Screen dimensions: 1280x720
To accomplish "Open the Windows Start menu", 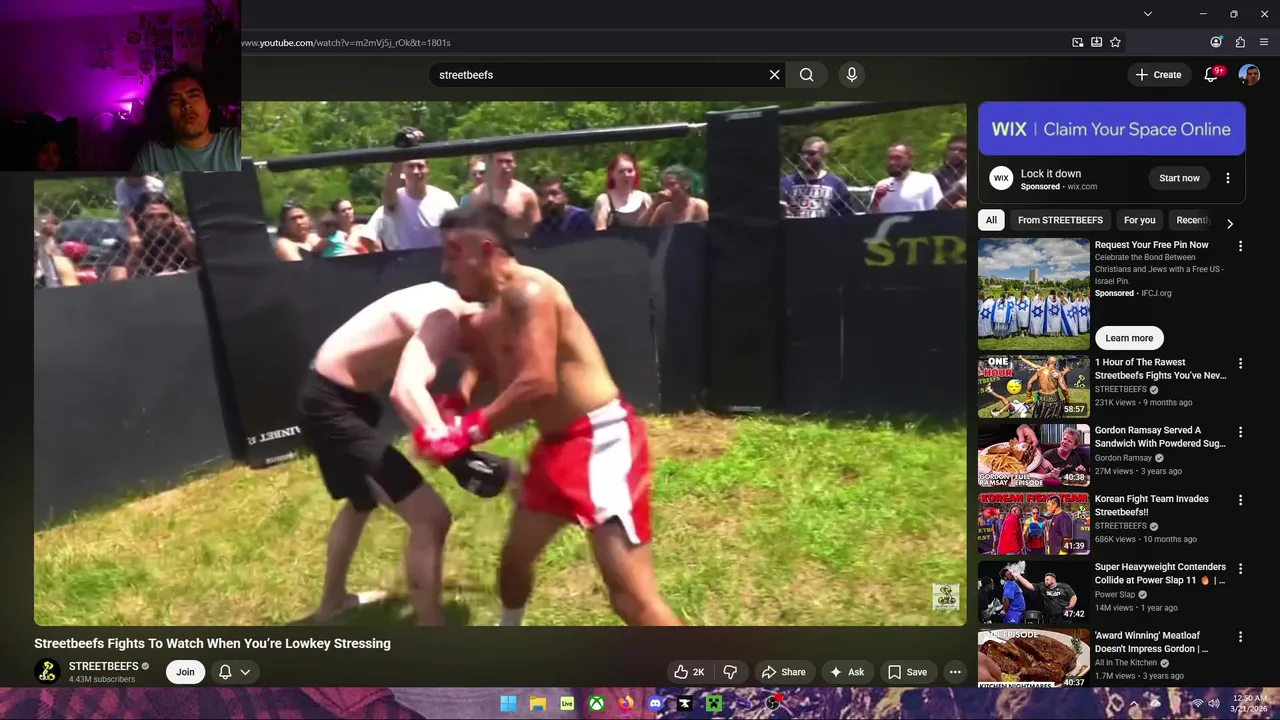I will [x=508, y=704].
